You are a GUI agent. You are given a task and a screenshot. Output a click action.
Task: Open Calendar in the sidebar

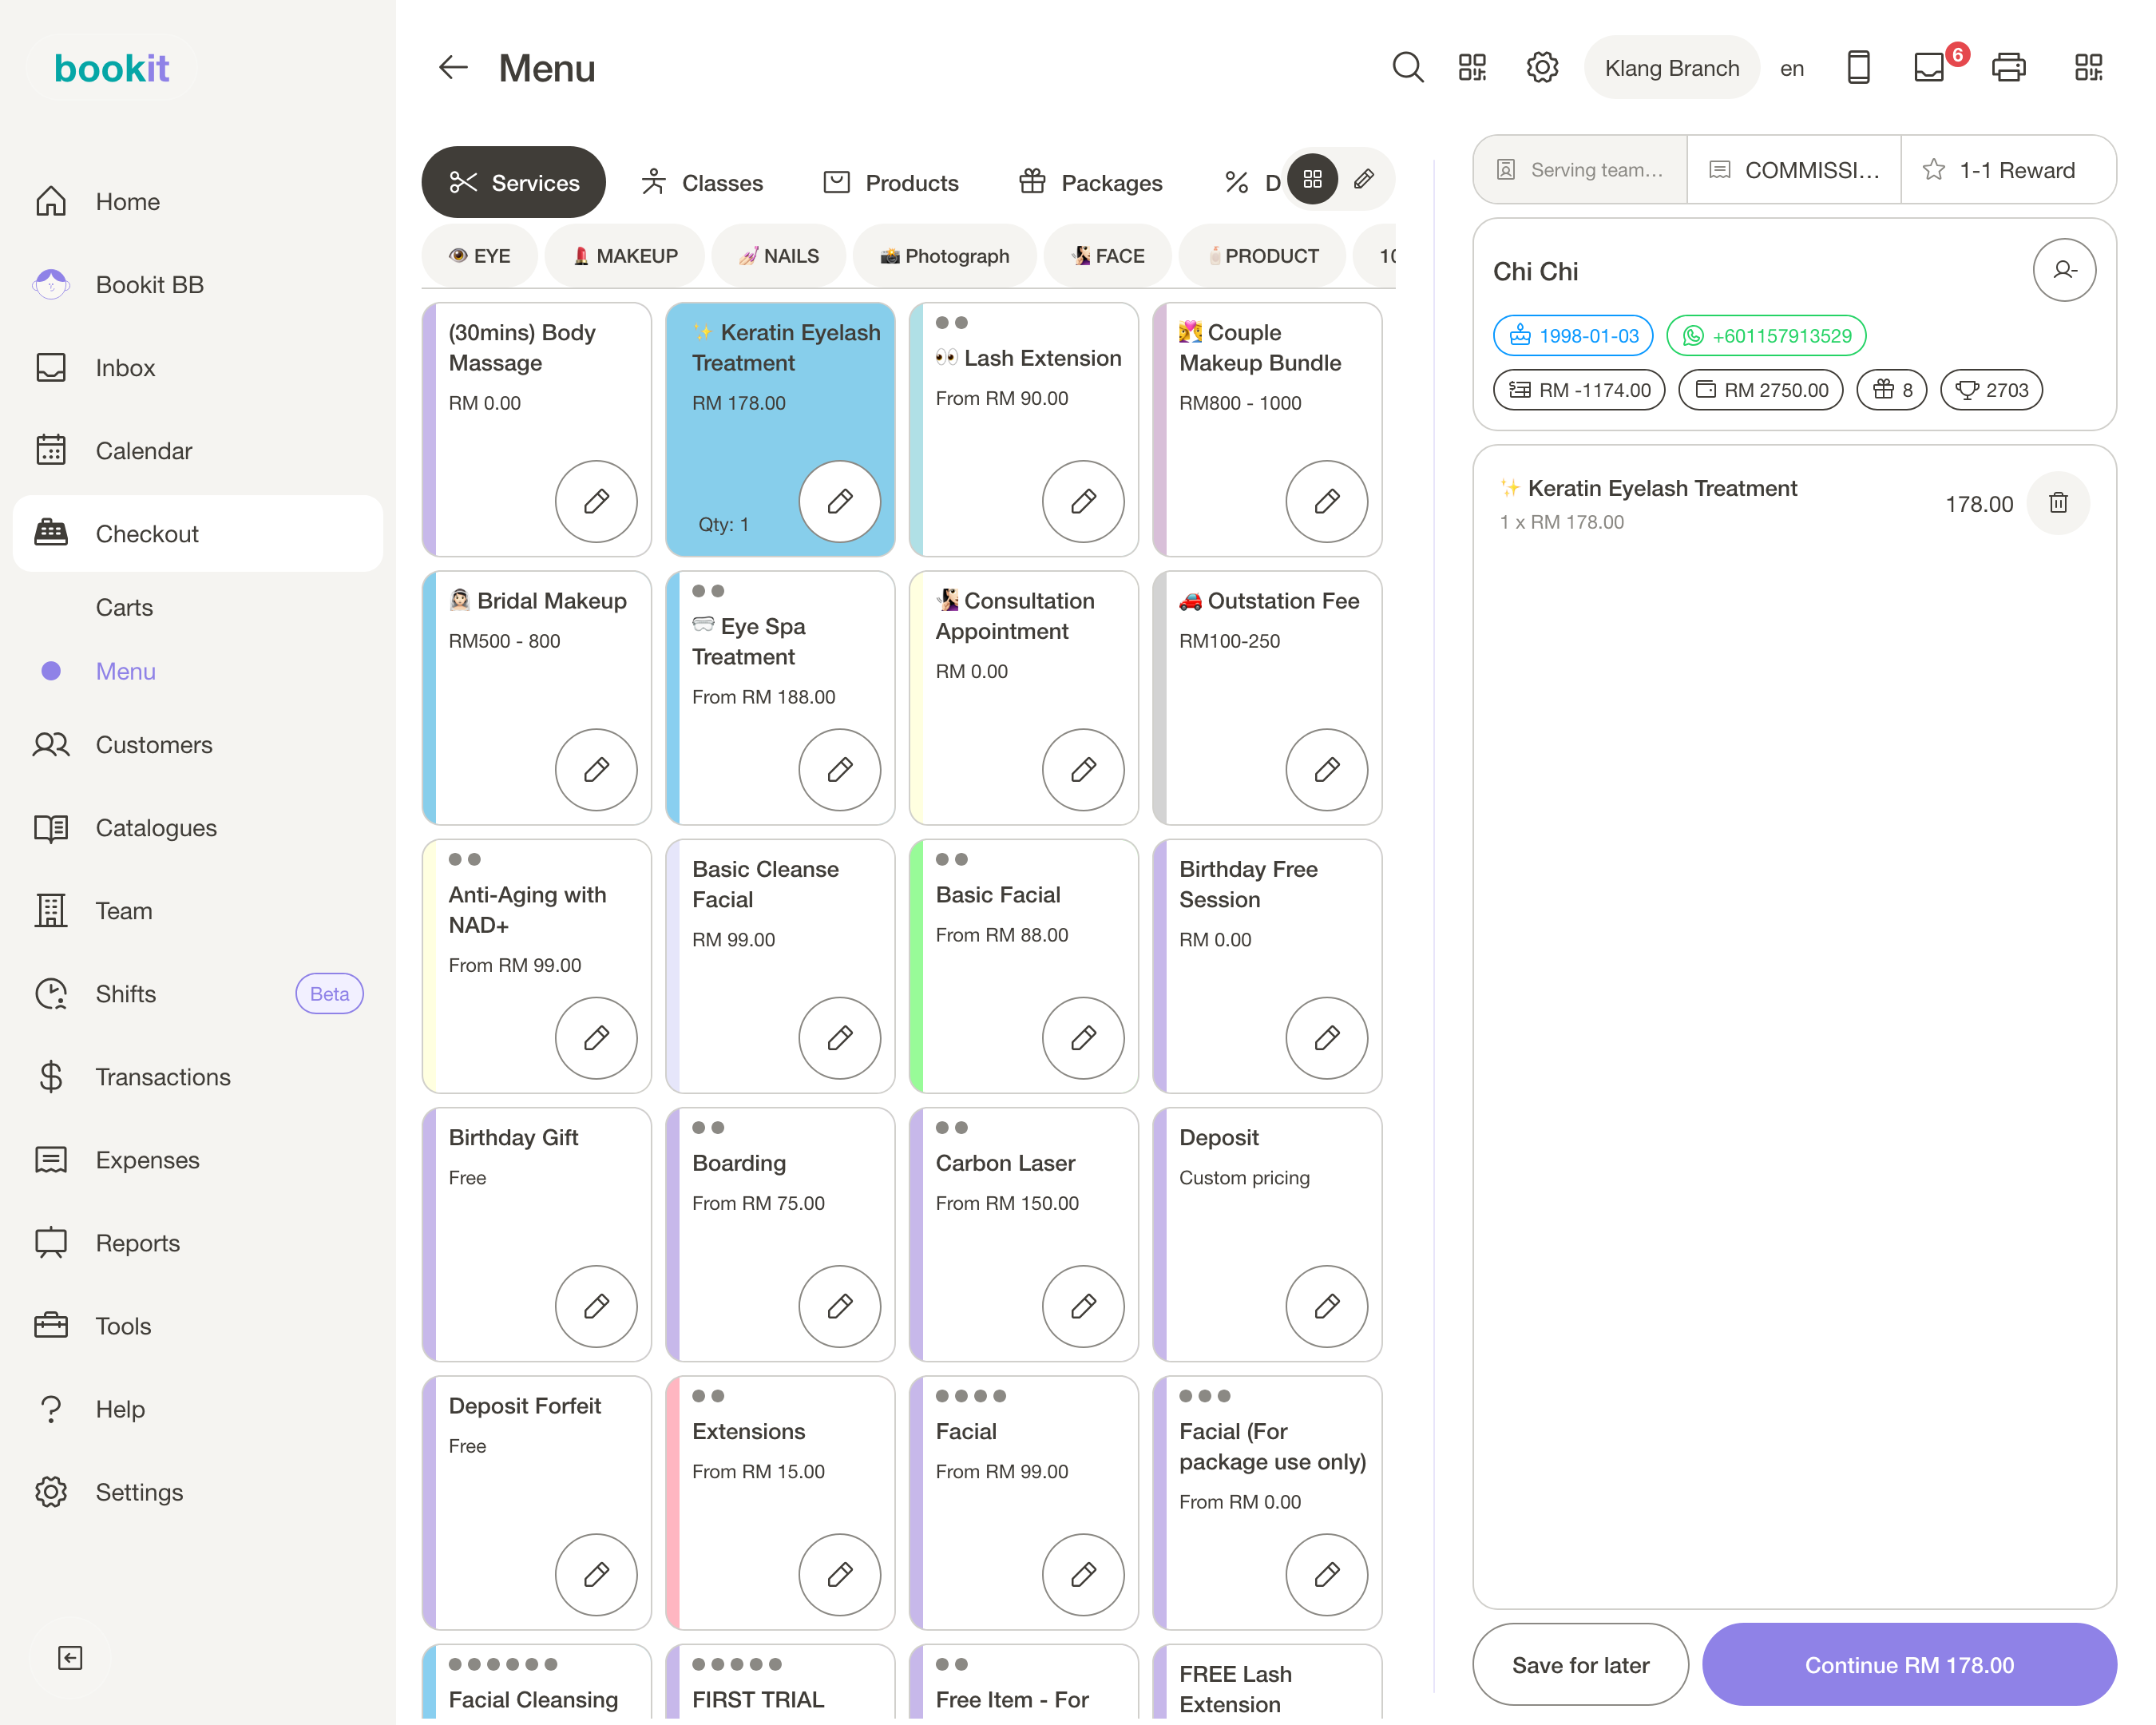[x=198, y=451]
